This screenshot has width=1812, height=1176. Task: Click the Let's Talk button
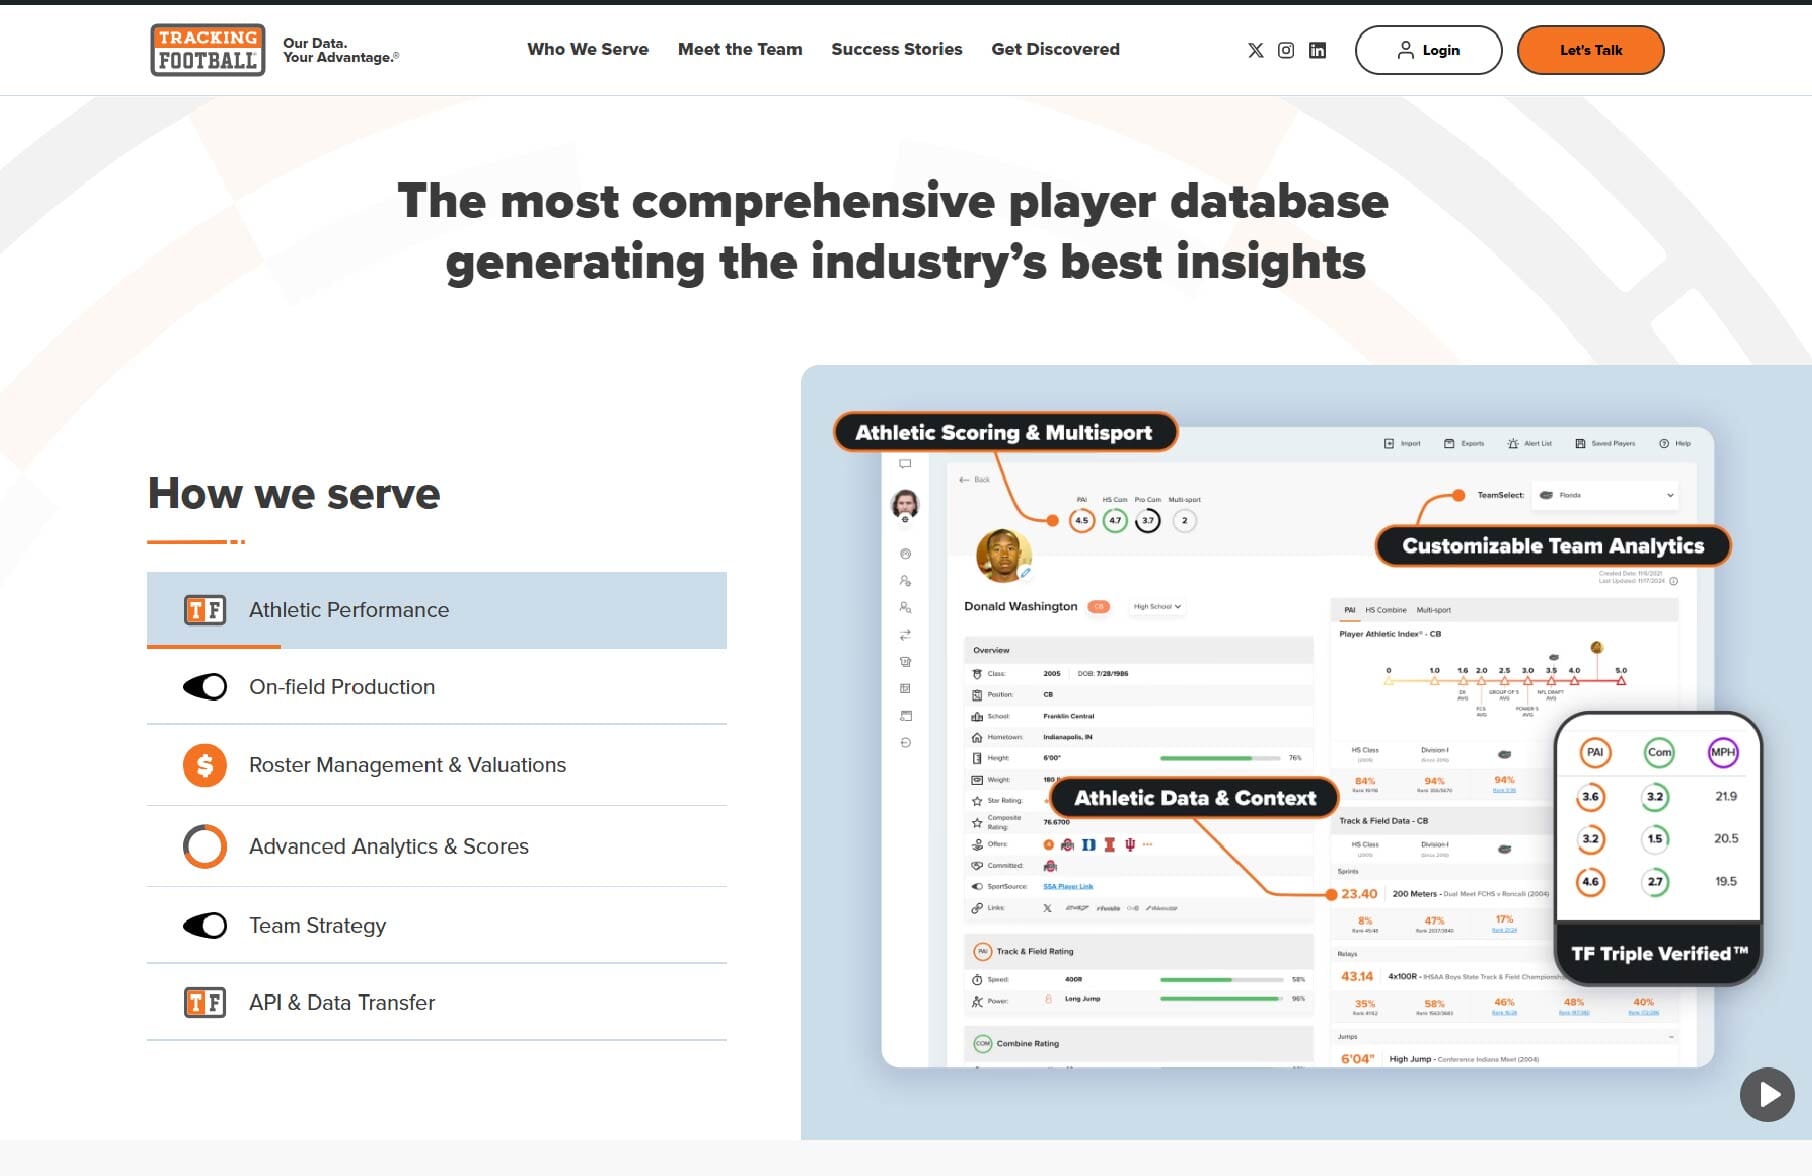[x=1590, y=49]
